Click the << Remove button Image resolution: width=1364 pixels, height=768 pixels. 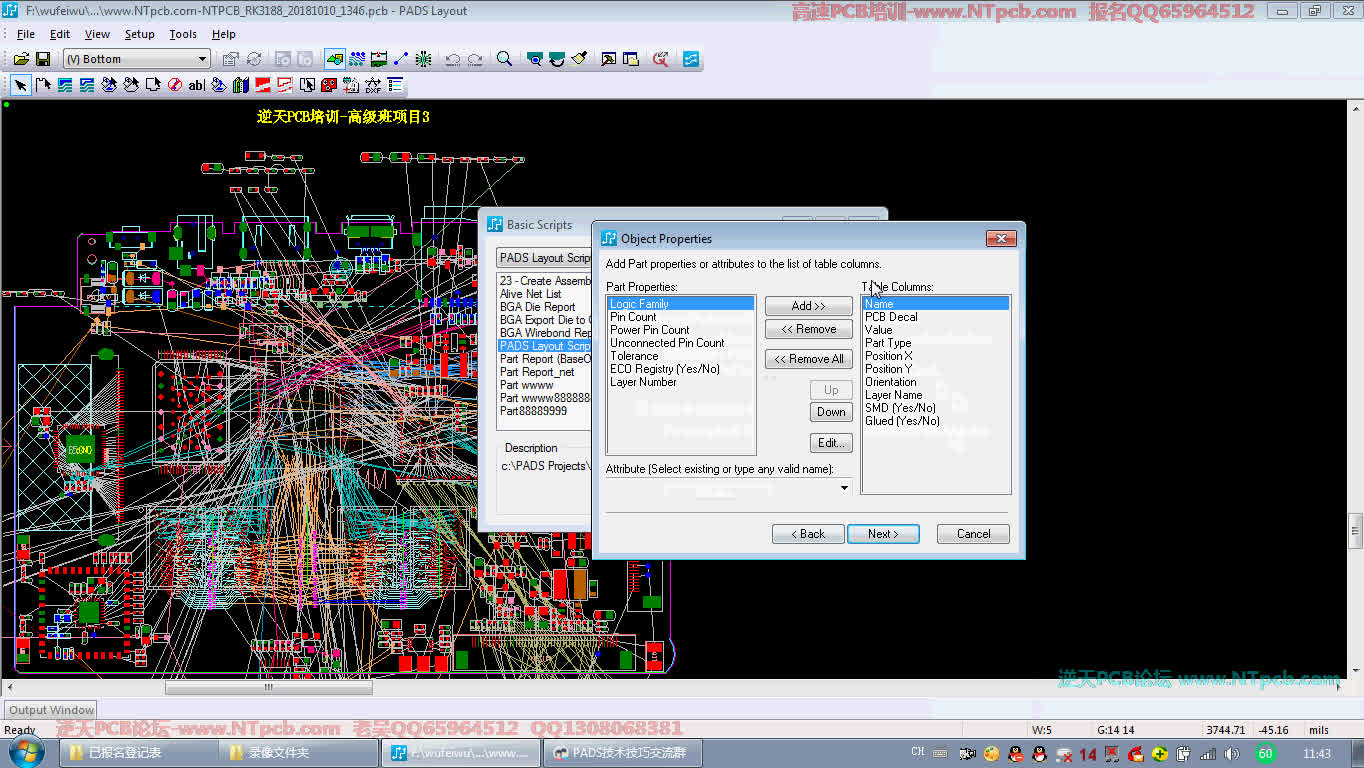pos(809,329)
